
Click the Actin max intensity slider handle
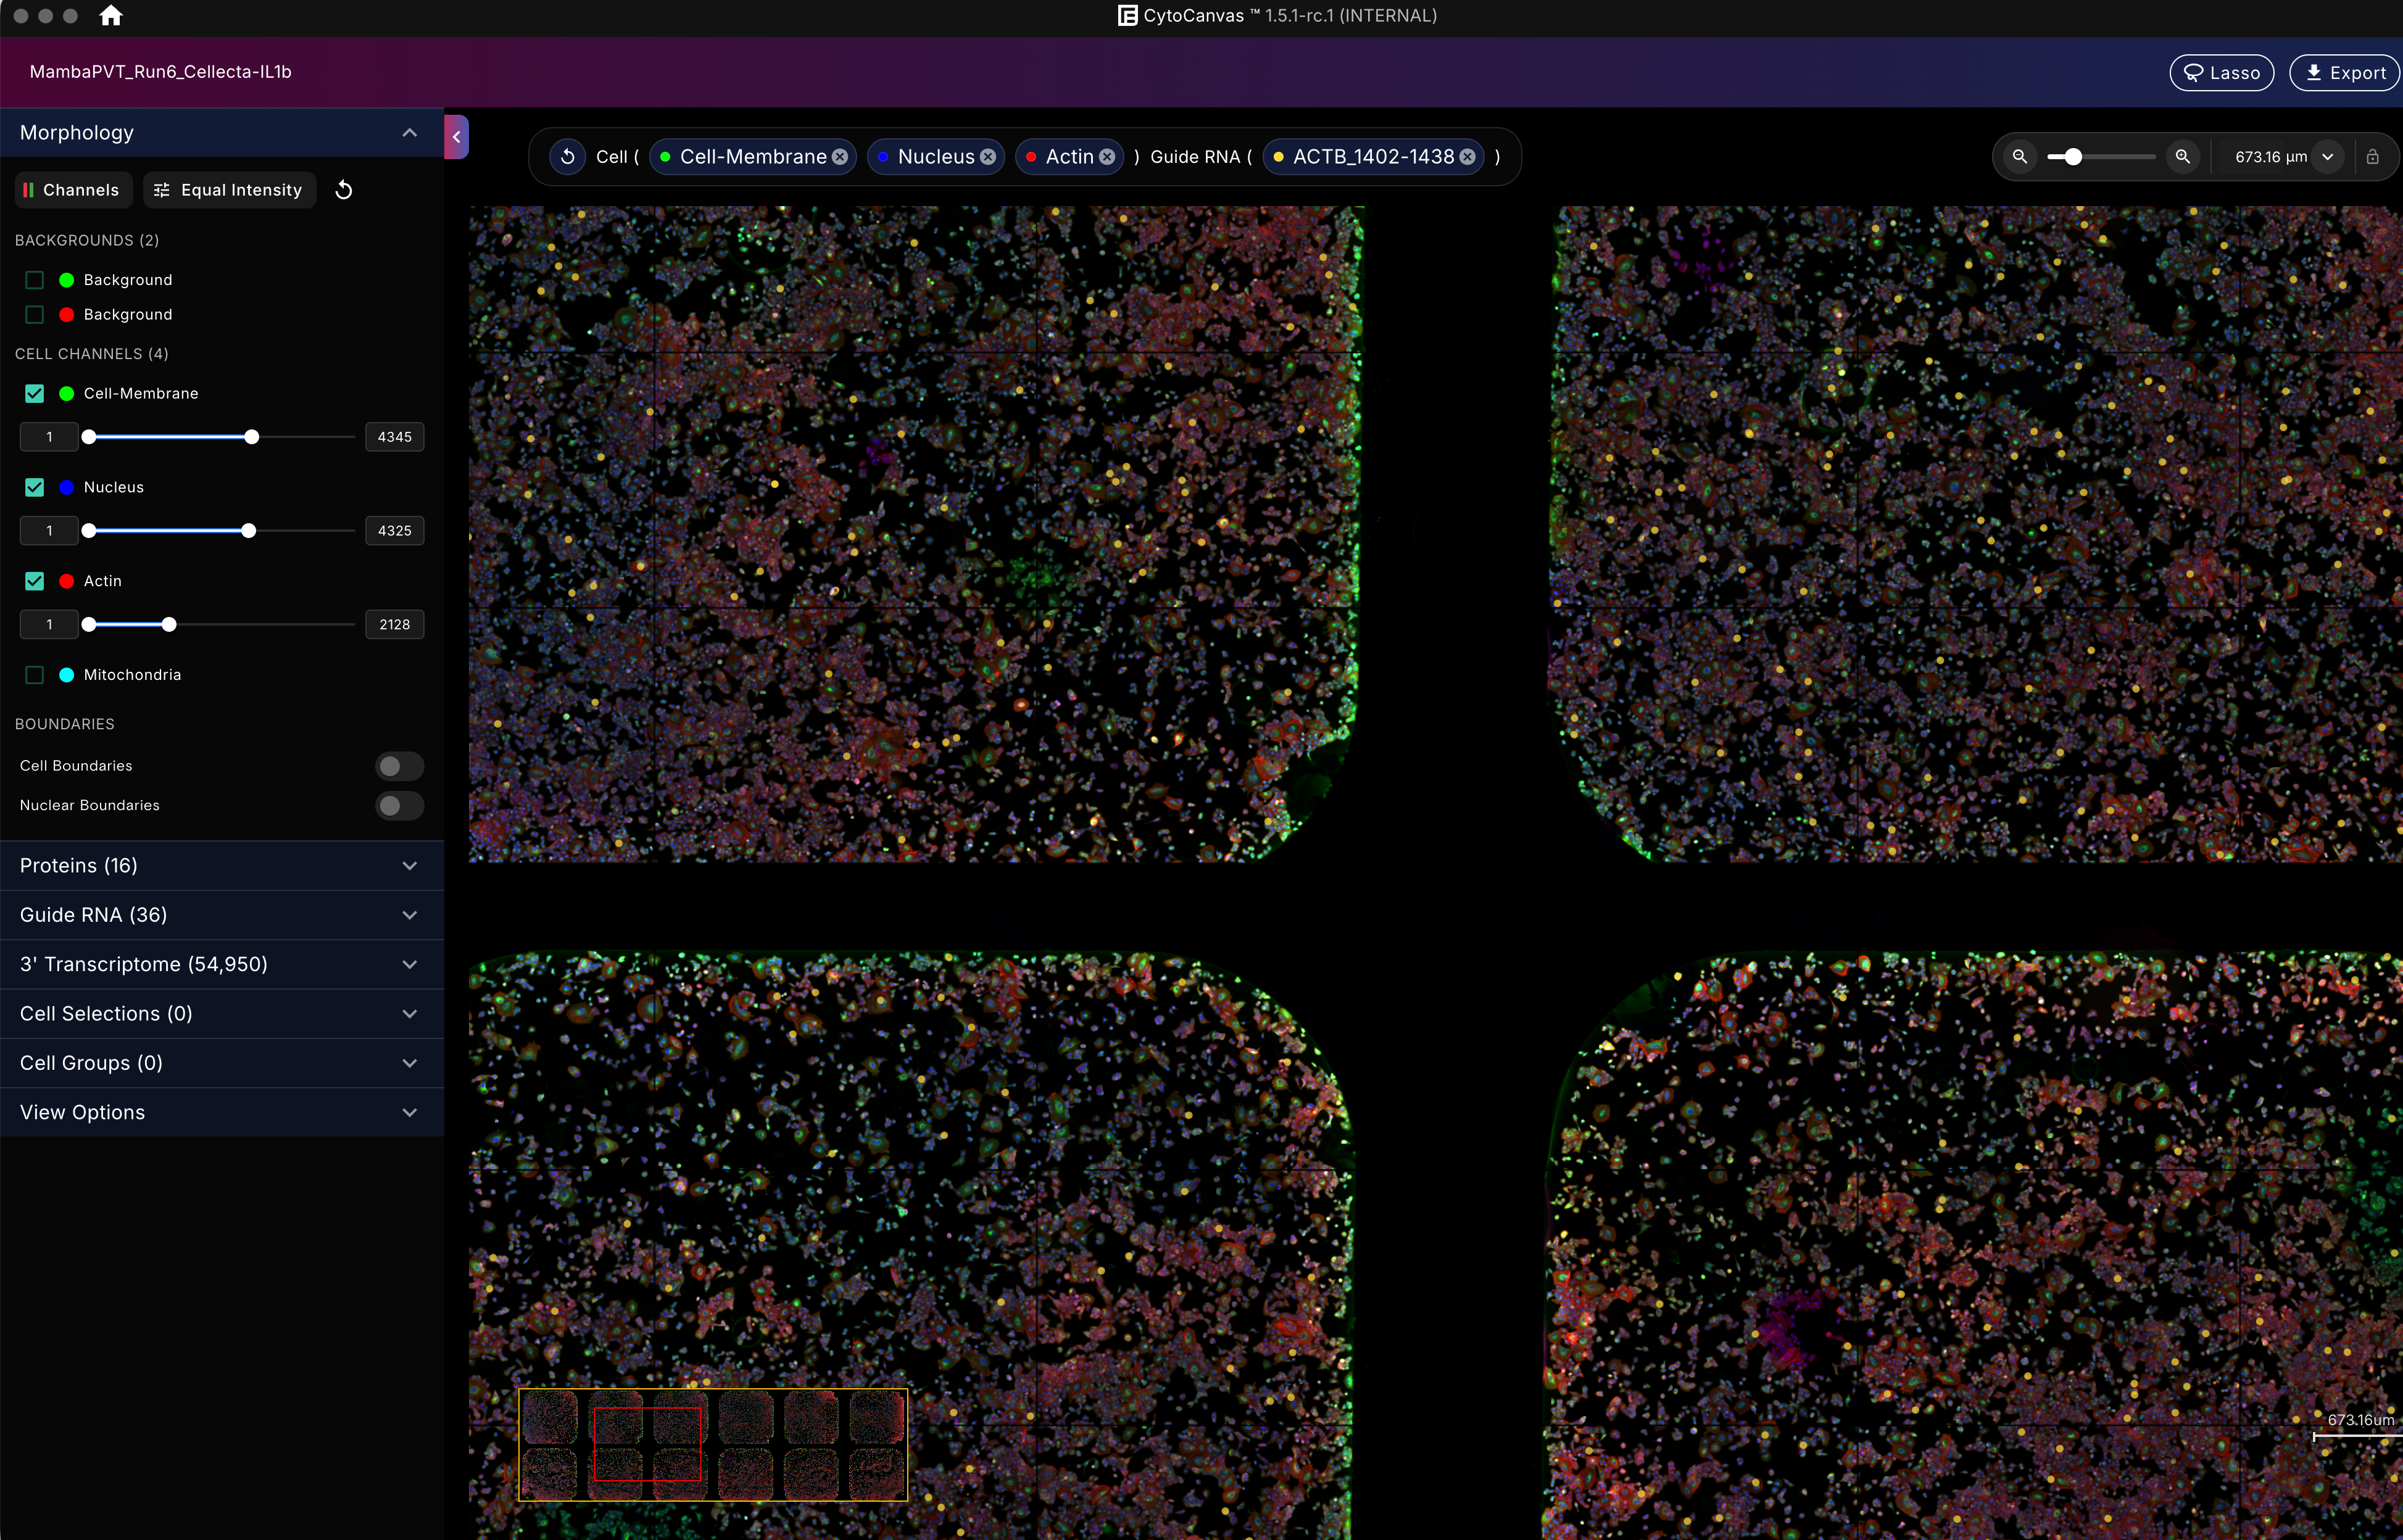169,625
